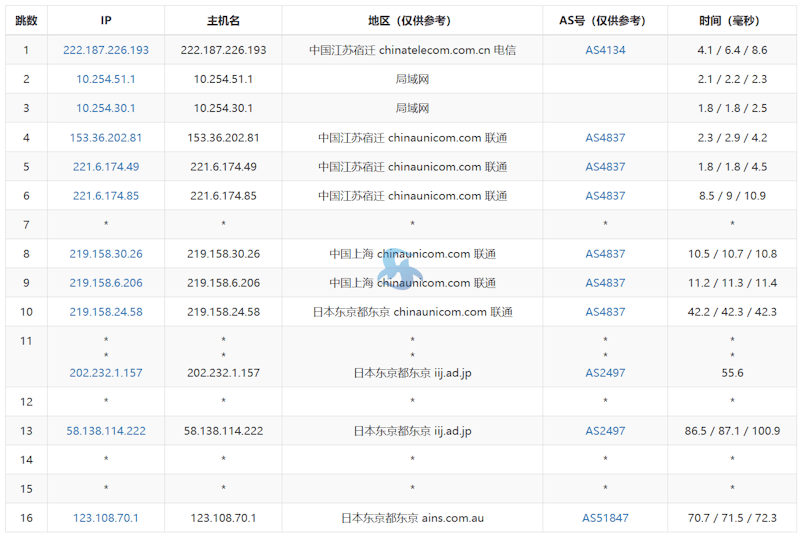800x537 pixels.
Task: Select hostname cell 222.187.226.193
Action: point(223,50)
